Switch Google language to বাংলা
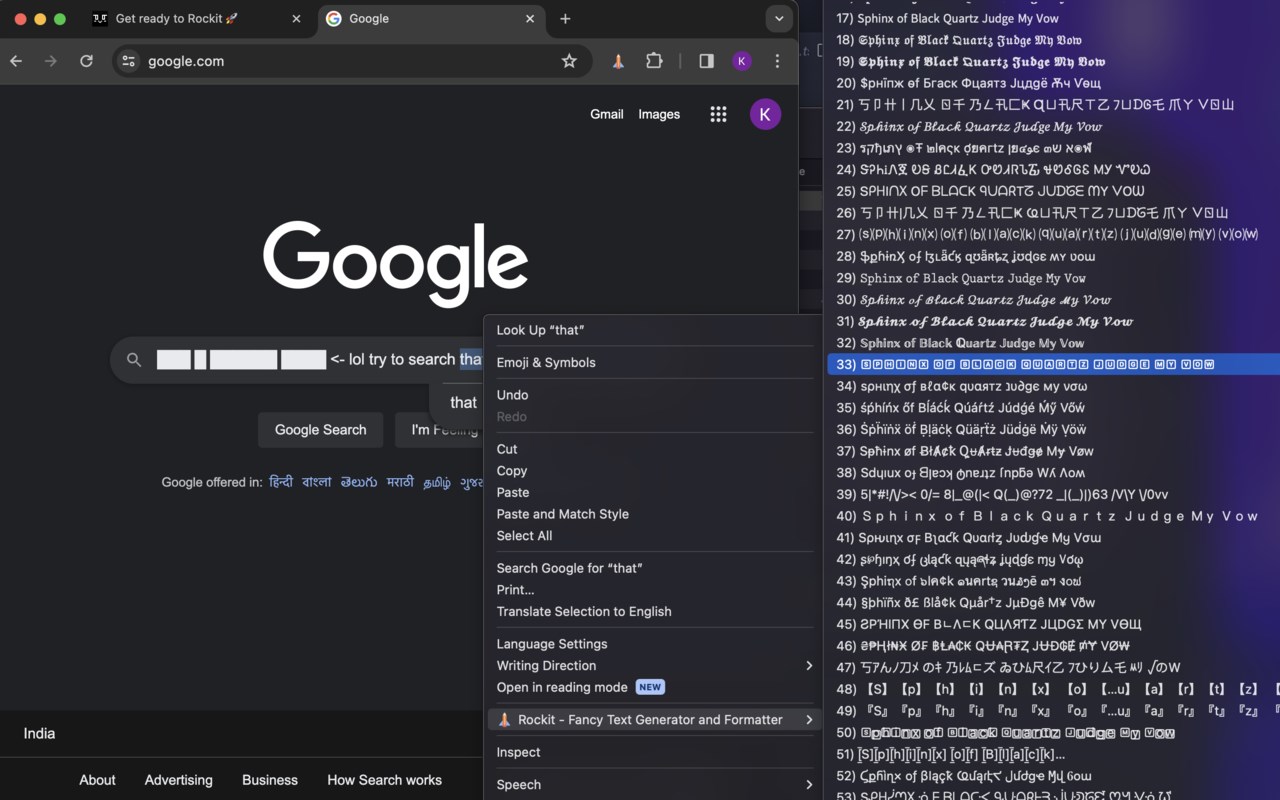Viewport: 1280px width, 800px height. coord(317,482)
